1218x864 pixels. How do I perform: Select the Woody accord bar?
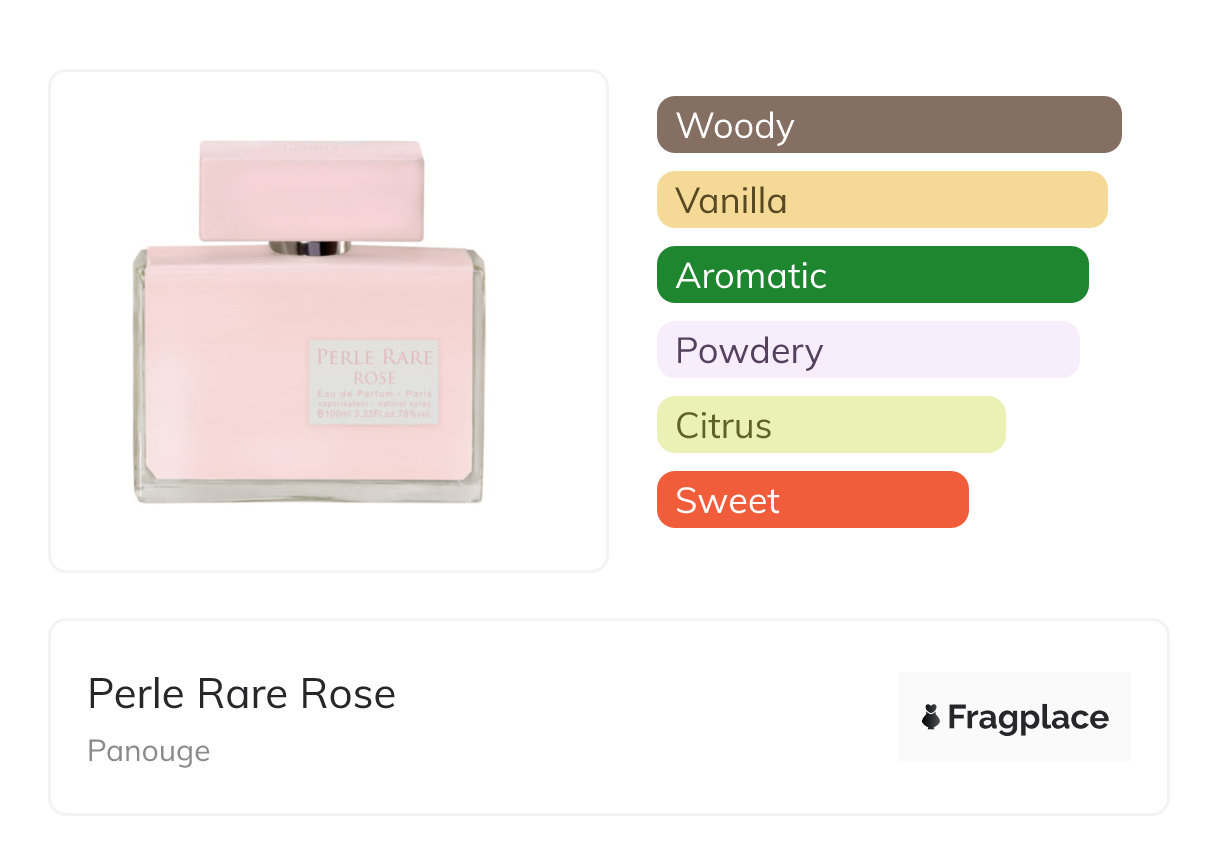pyautogui.click(x=888, y=125)
